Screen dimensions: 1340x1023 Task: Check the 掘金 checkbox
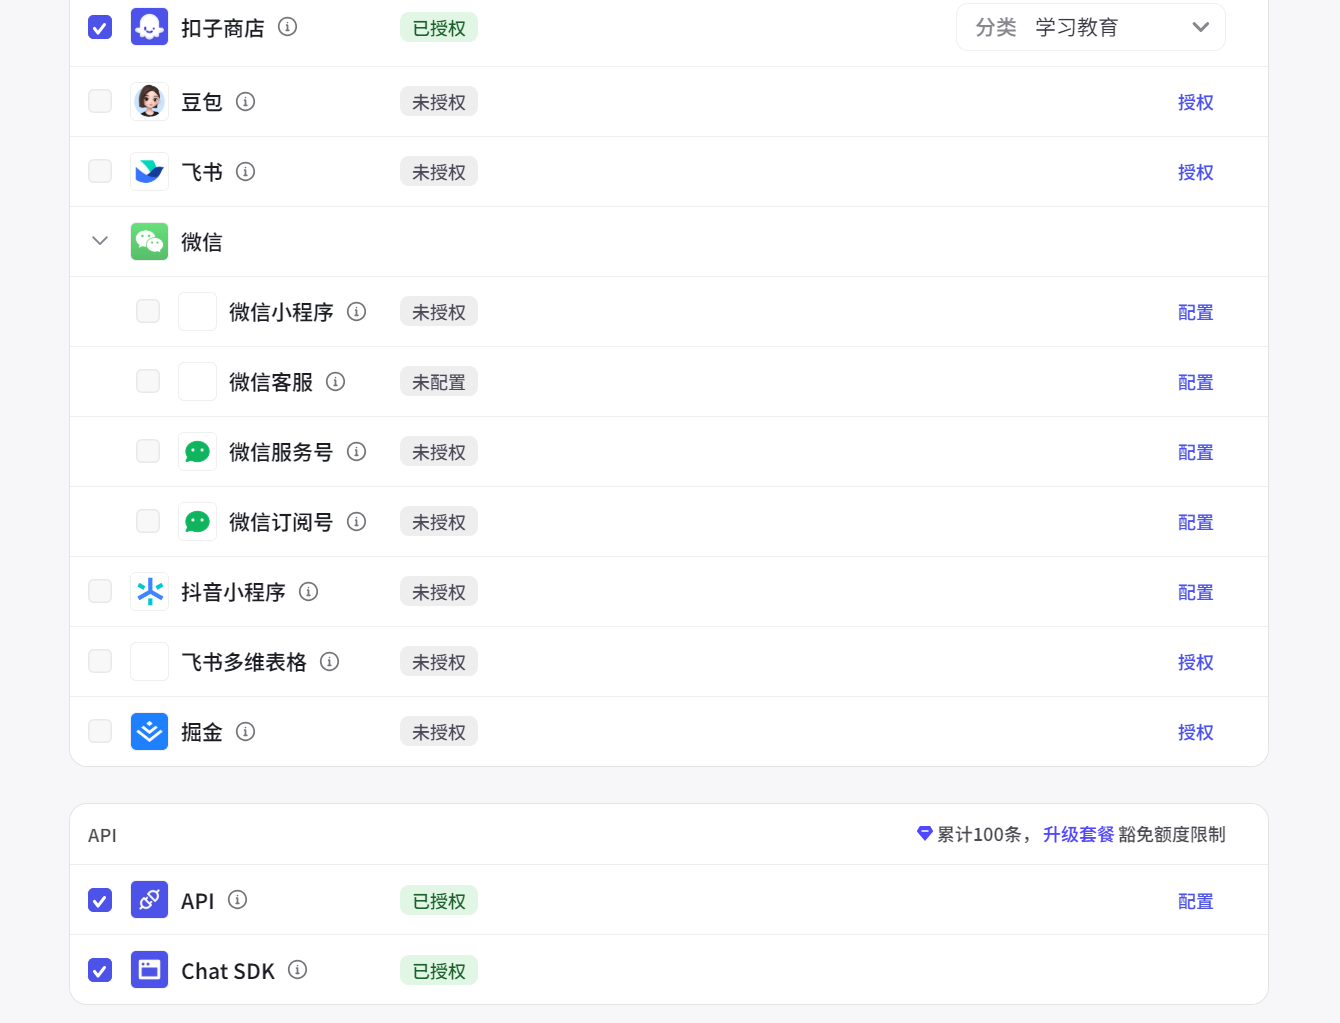pyautogui.click(x=100, y=731)
